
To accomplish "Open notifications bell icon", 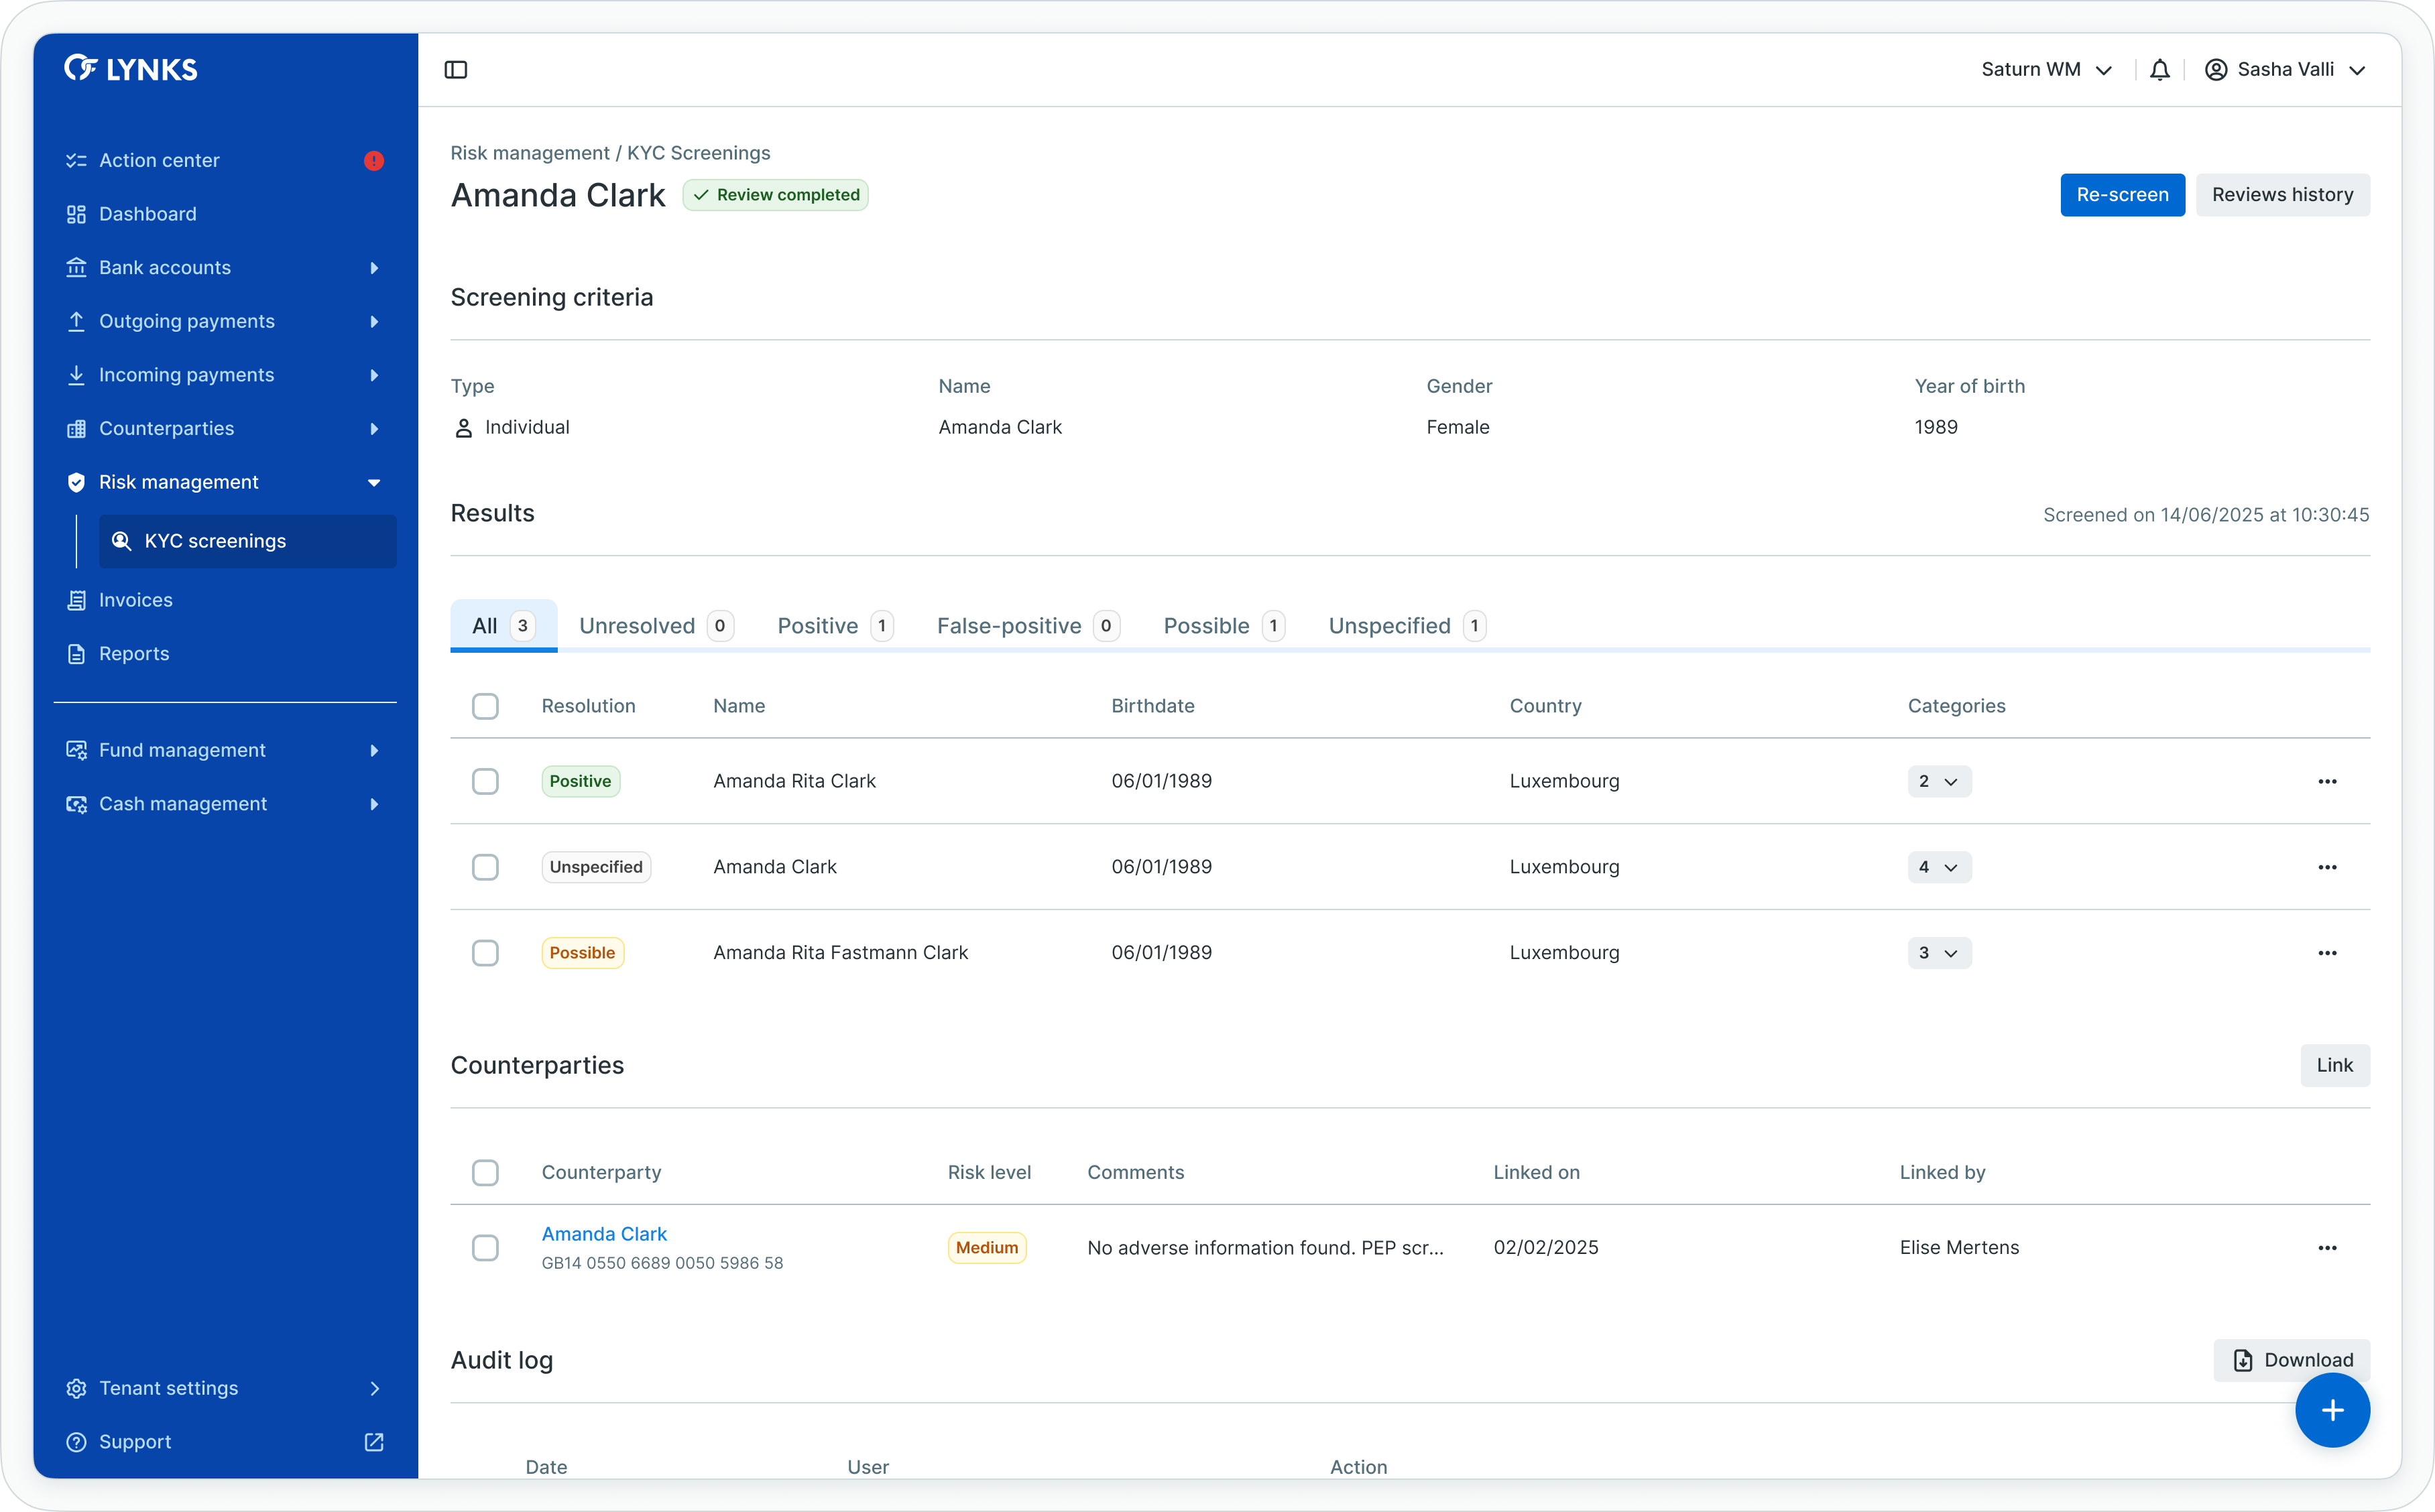I will pyautogui.click(x=2159, y=69).
